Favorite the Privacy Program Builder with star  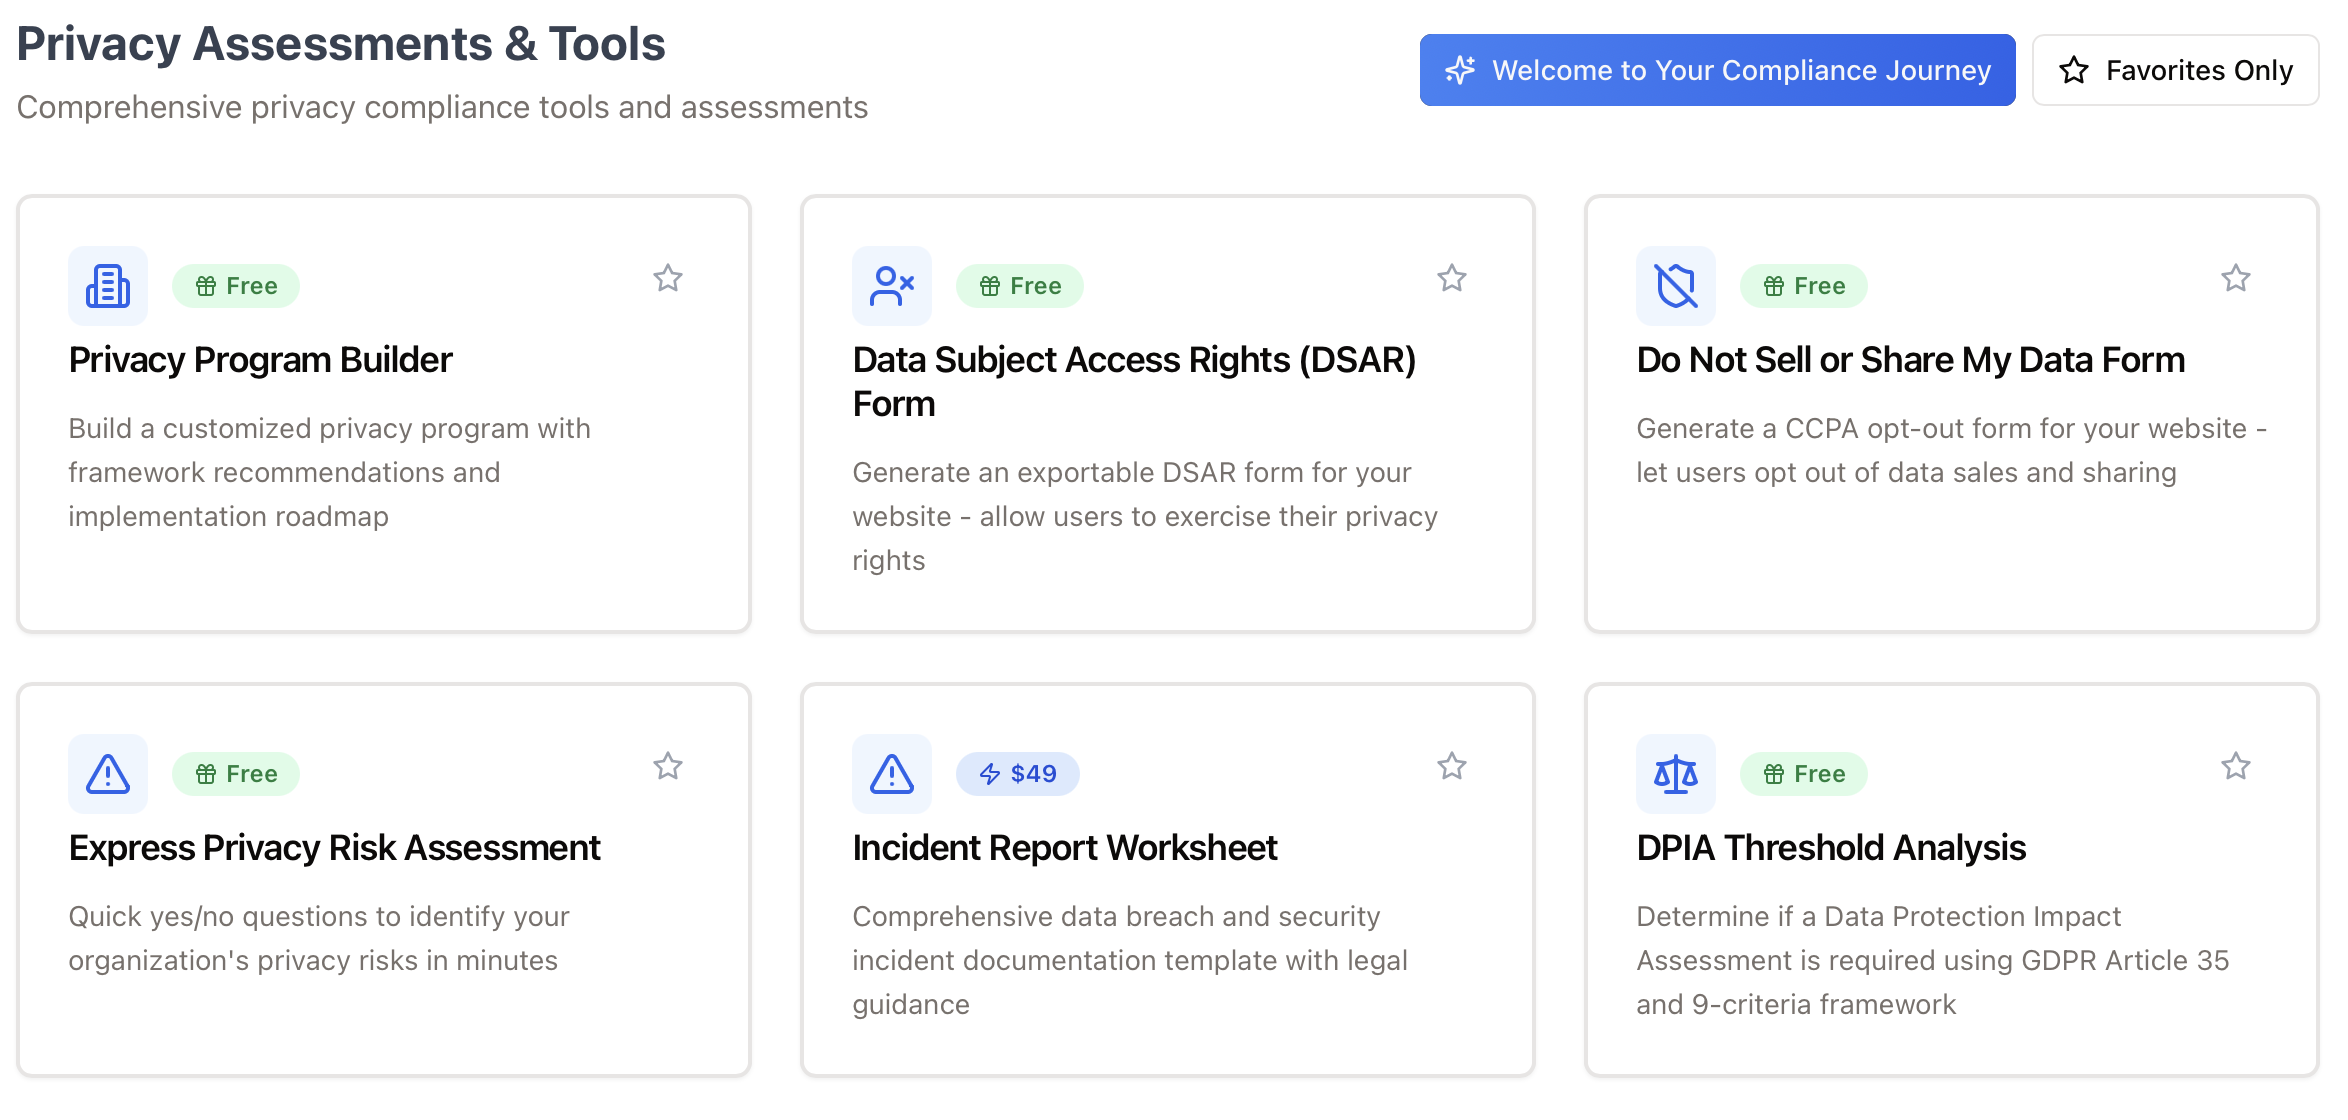[668, 278]
